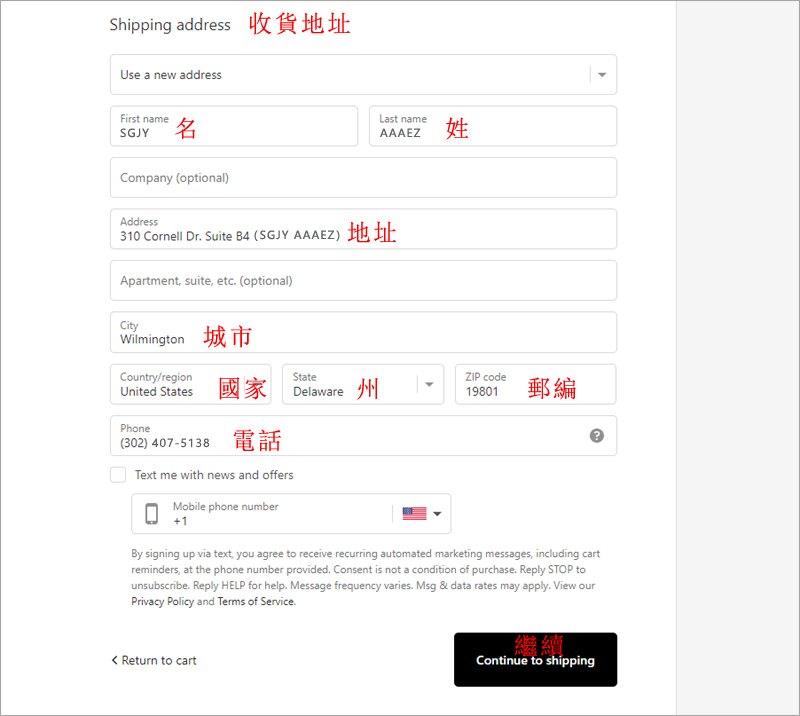Enable 'Text me with news and offers'
This screenshot has height=716, width=800.
pyautogui.click(x=119, y=475)
